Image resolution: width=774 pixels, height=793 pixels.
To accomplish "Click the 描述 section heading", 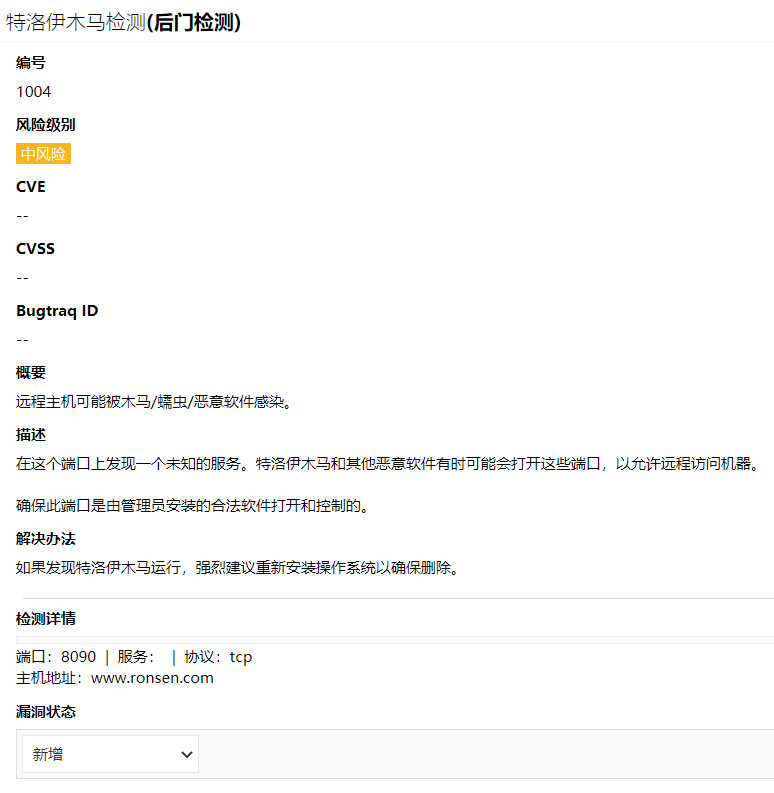I will (31, 435).
